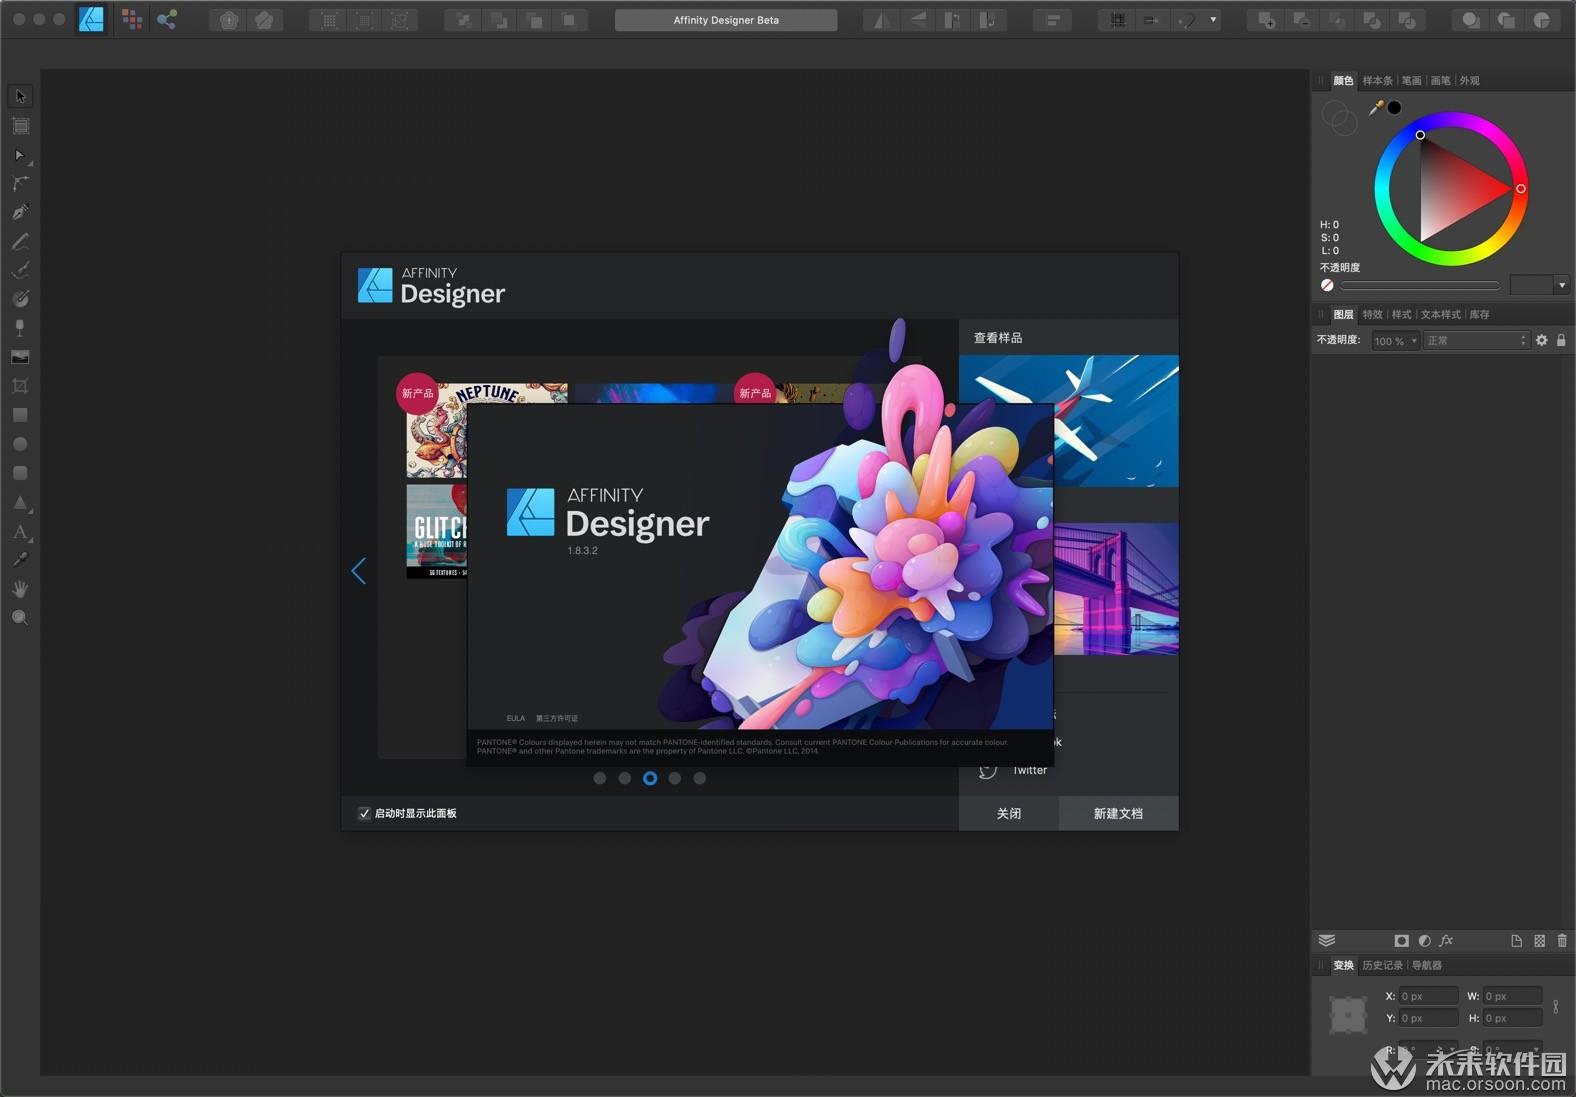Image resolution: width=1576 pixels, height=1097 pixels.
Task: Click the Edit All Layers stack icon
Action: click(1327, 940)
